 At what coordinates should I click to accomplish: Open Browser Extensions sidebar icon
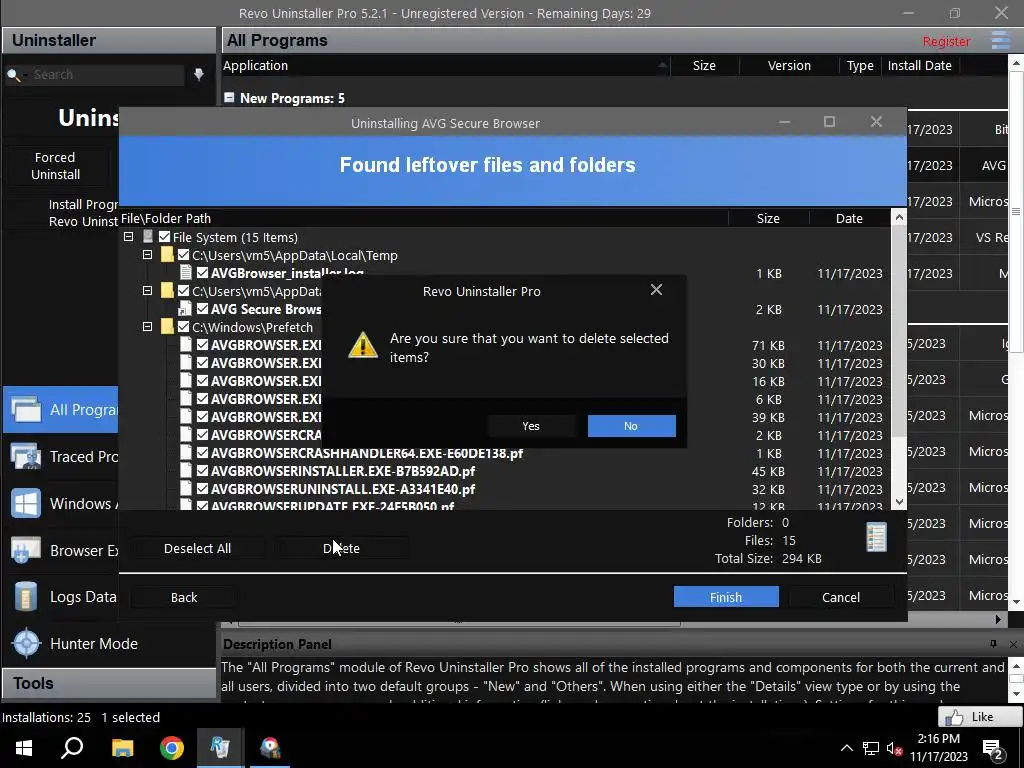(x=25, y=551)
